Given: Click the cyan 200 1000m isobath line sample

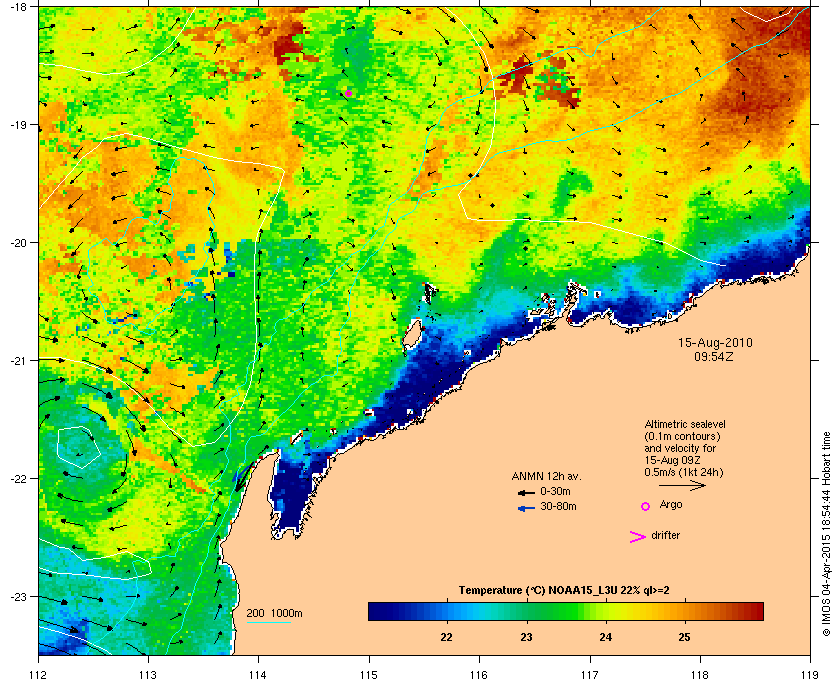Looking at the screenshot, I should point(269,623).
